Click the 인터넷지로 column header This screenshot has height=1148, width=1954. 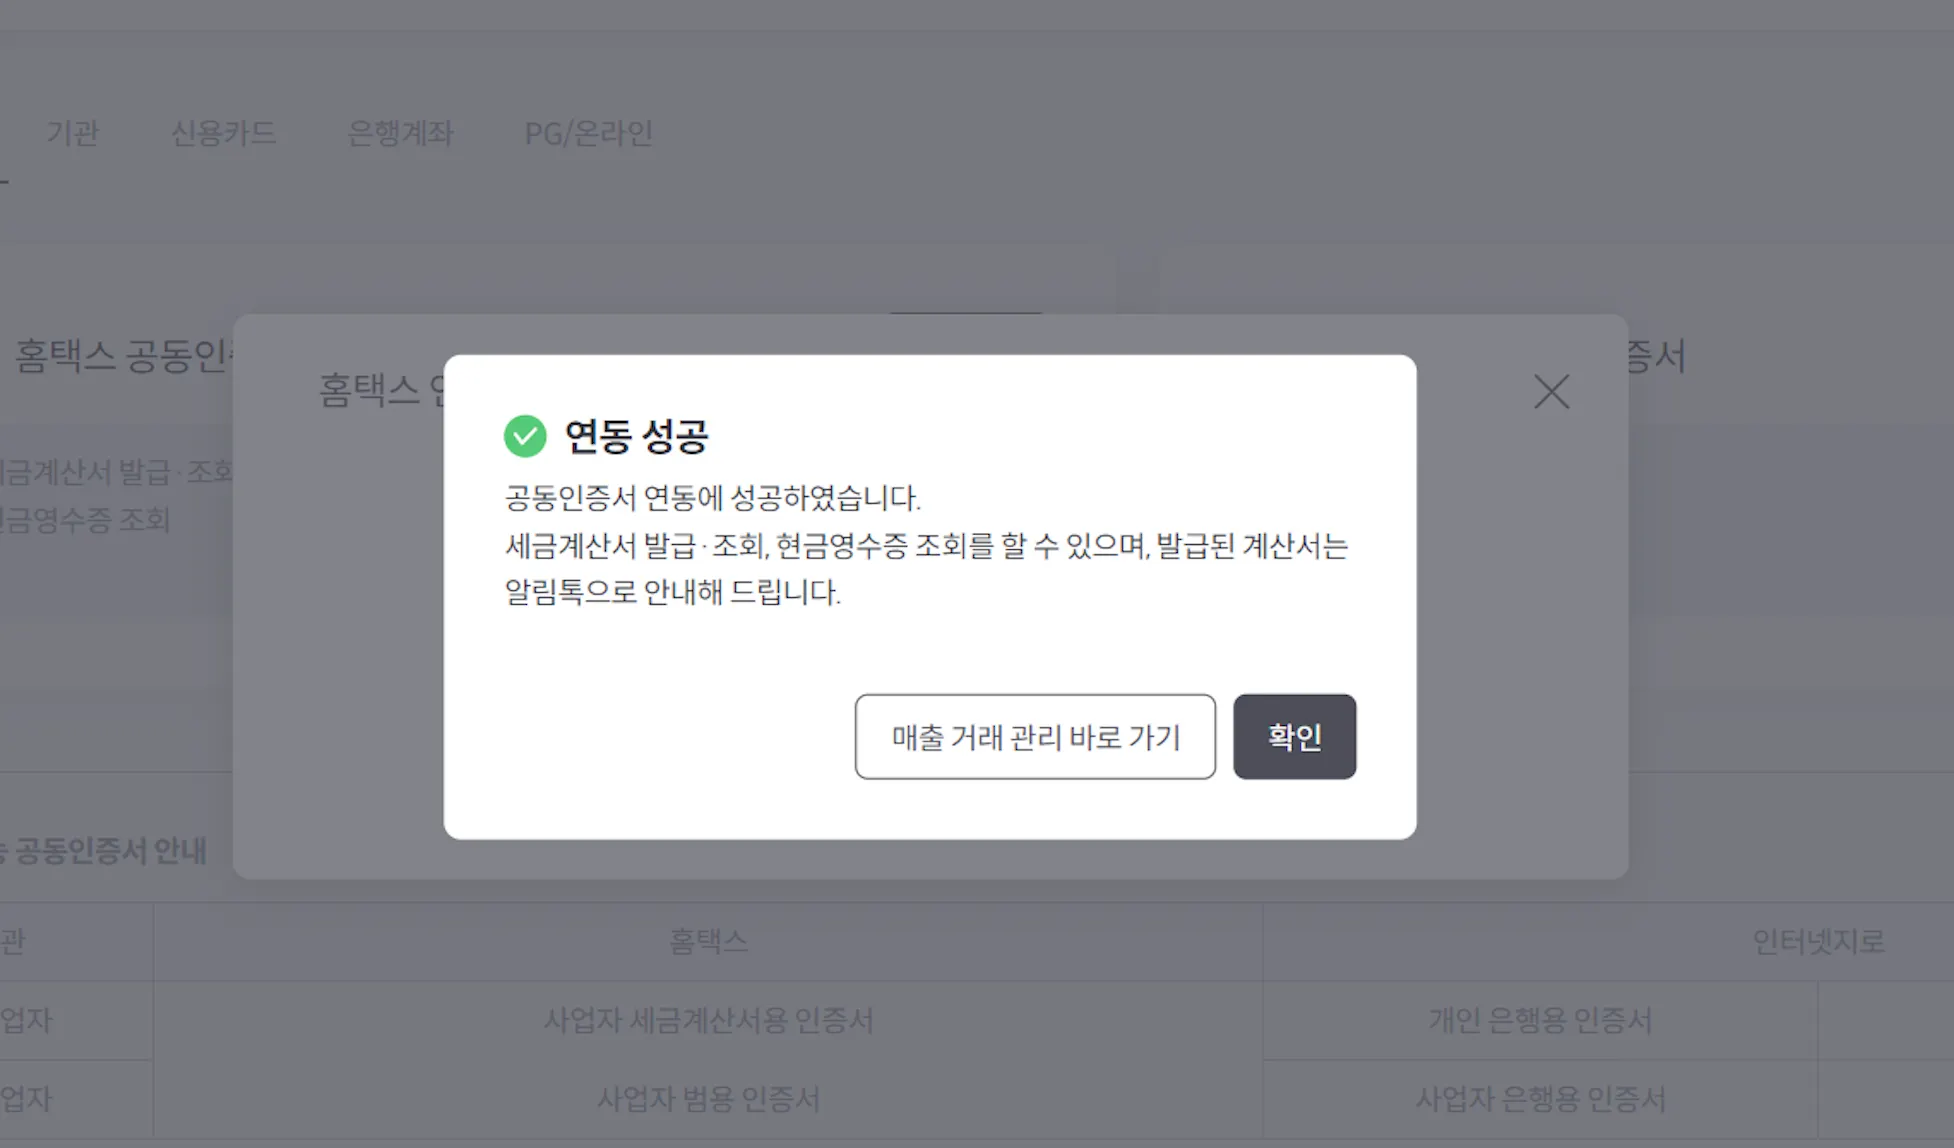(1817, 941)
